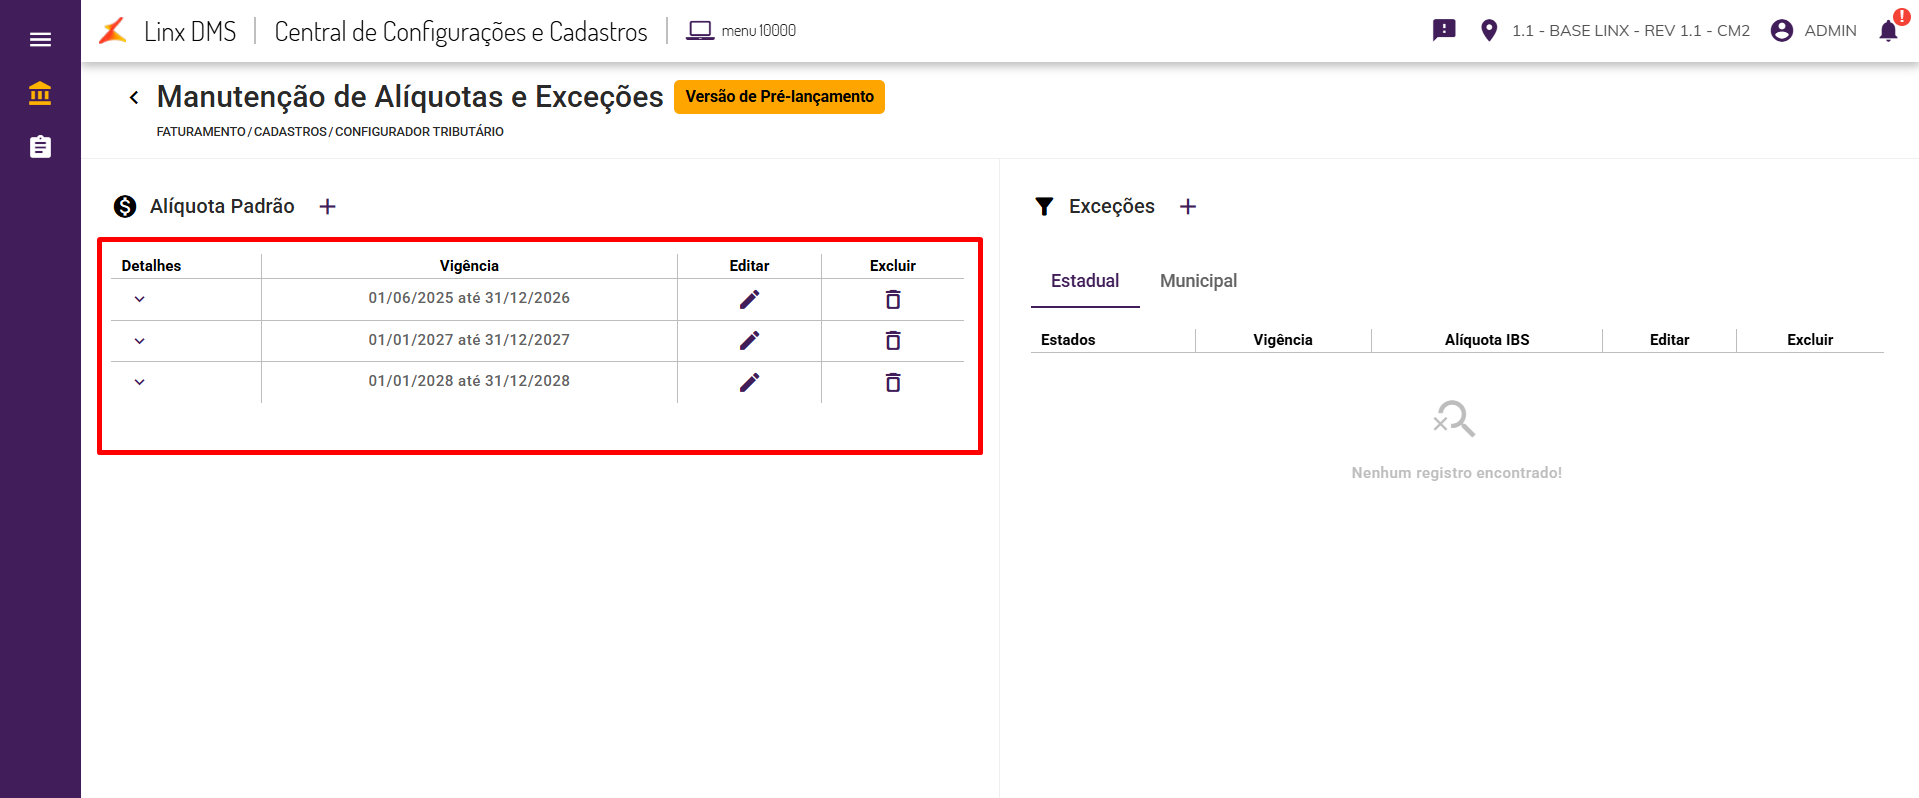Expand details for 01/01/2028 até 31/12/2028
The image size is (1919, 798).
[x=140, y=382]
